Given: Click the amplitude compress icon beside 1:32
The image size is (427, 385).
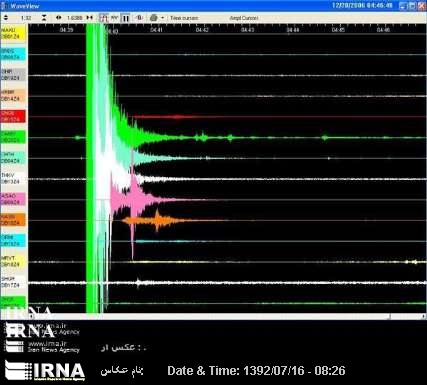Looking at the screenshot, I should point(44,18).
